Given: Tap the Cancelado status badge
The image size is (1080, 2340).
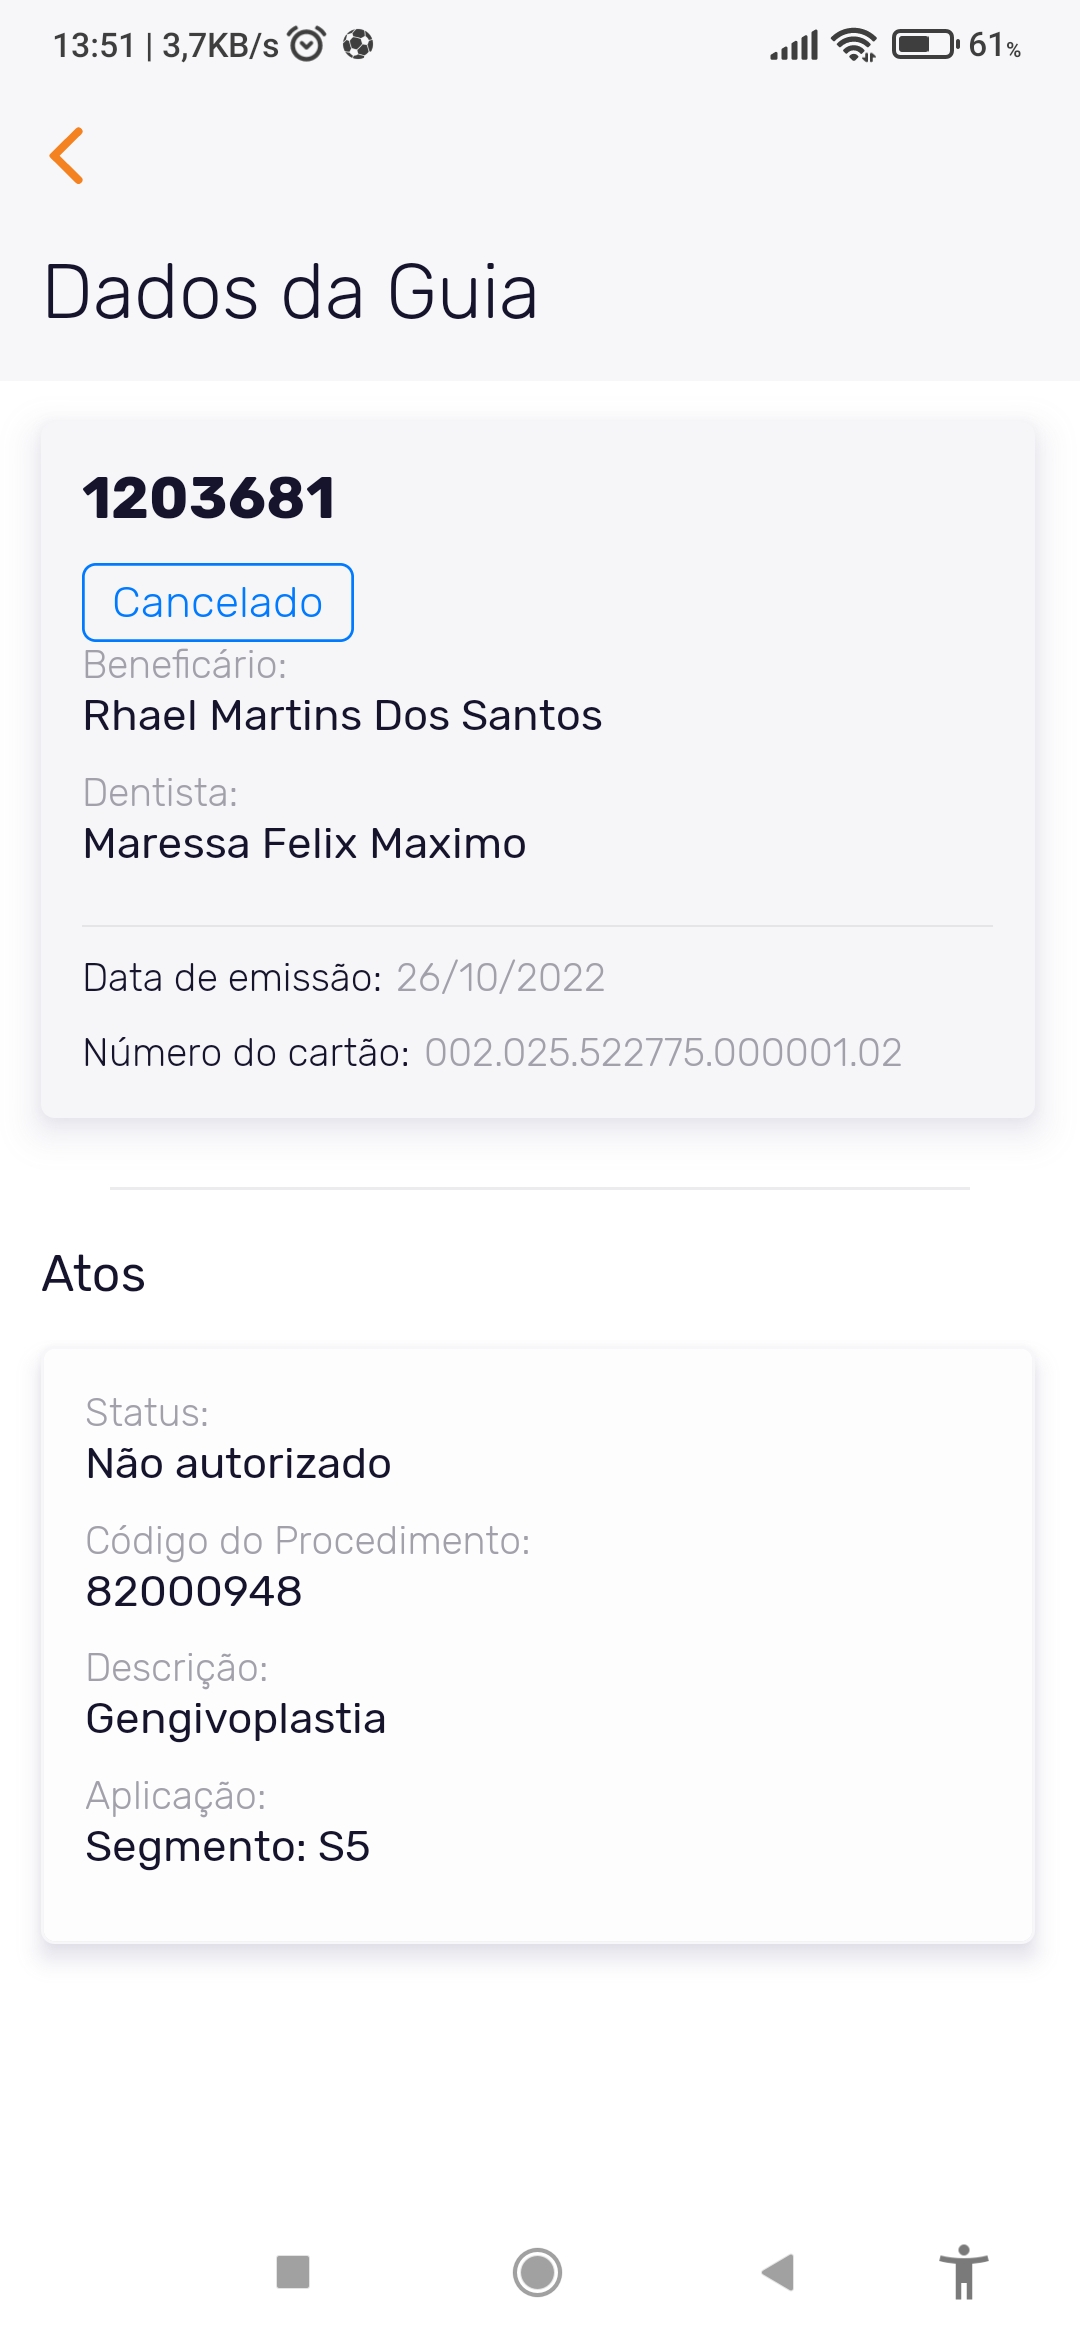Looking at the screenshot, I should coord(218,602).
